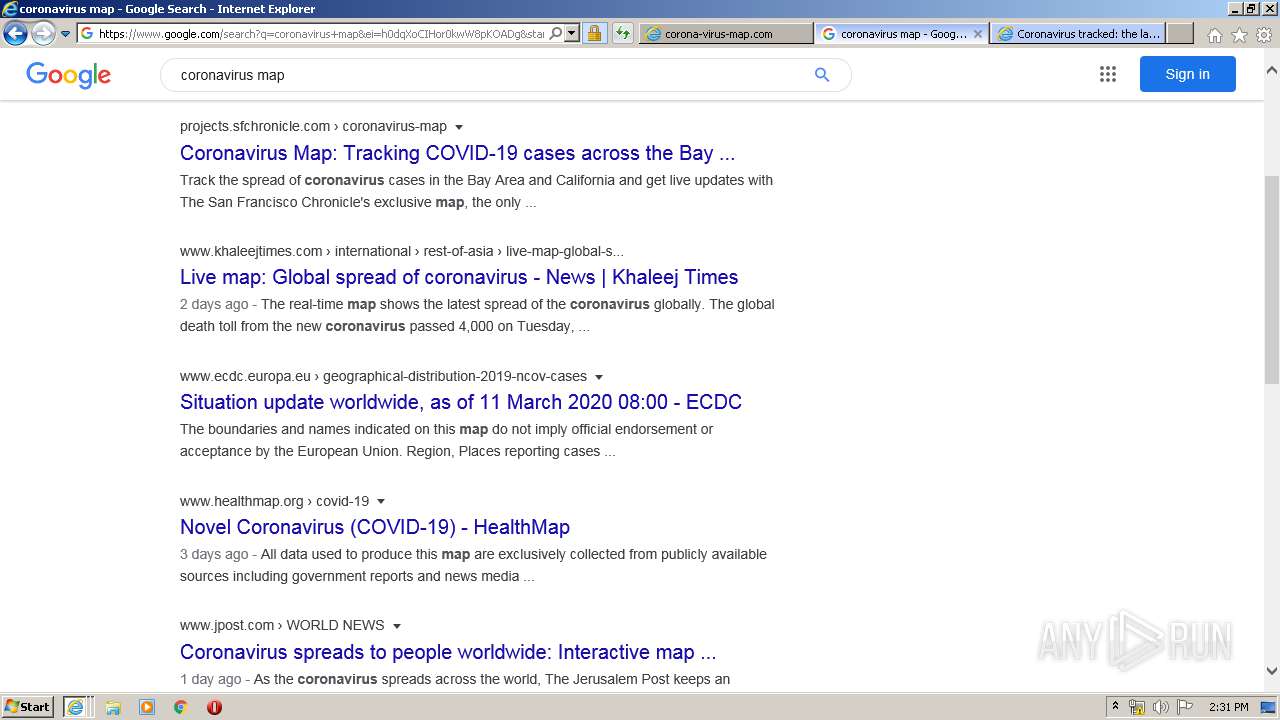Switch to the corona-virus-map.com tab
The image size is (1280, 720).
pyautogui.click(x=725, y=33)
